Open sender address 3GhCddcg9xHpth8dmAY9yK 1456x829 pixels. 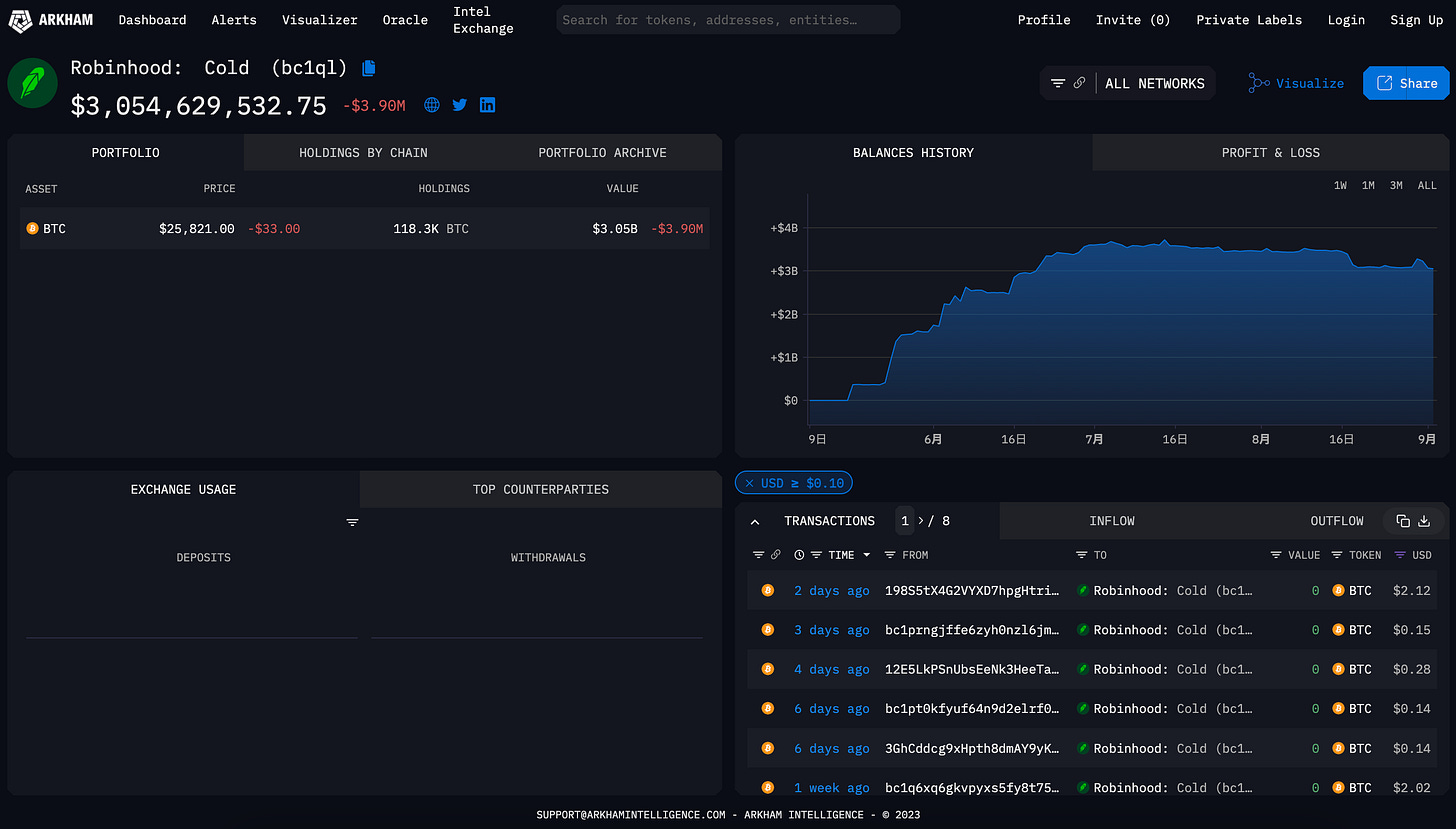972,748
